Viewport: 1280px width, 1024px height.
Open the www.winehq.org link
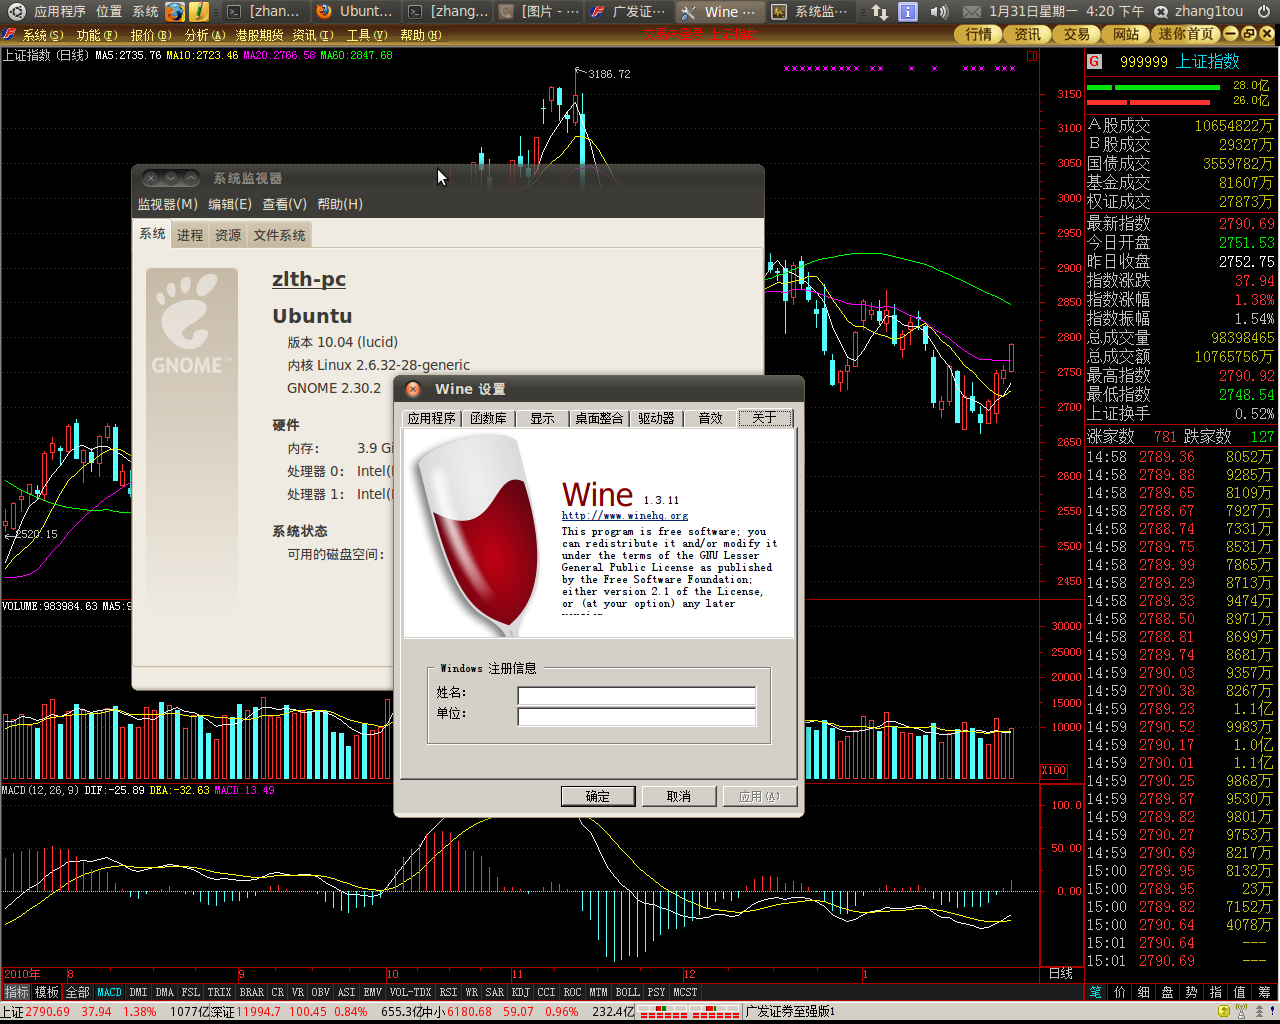[x=625, y=516]
